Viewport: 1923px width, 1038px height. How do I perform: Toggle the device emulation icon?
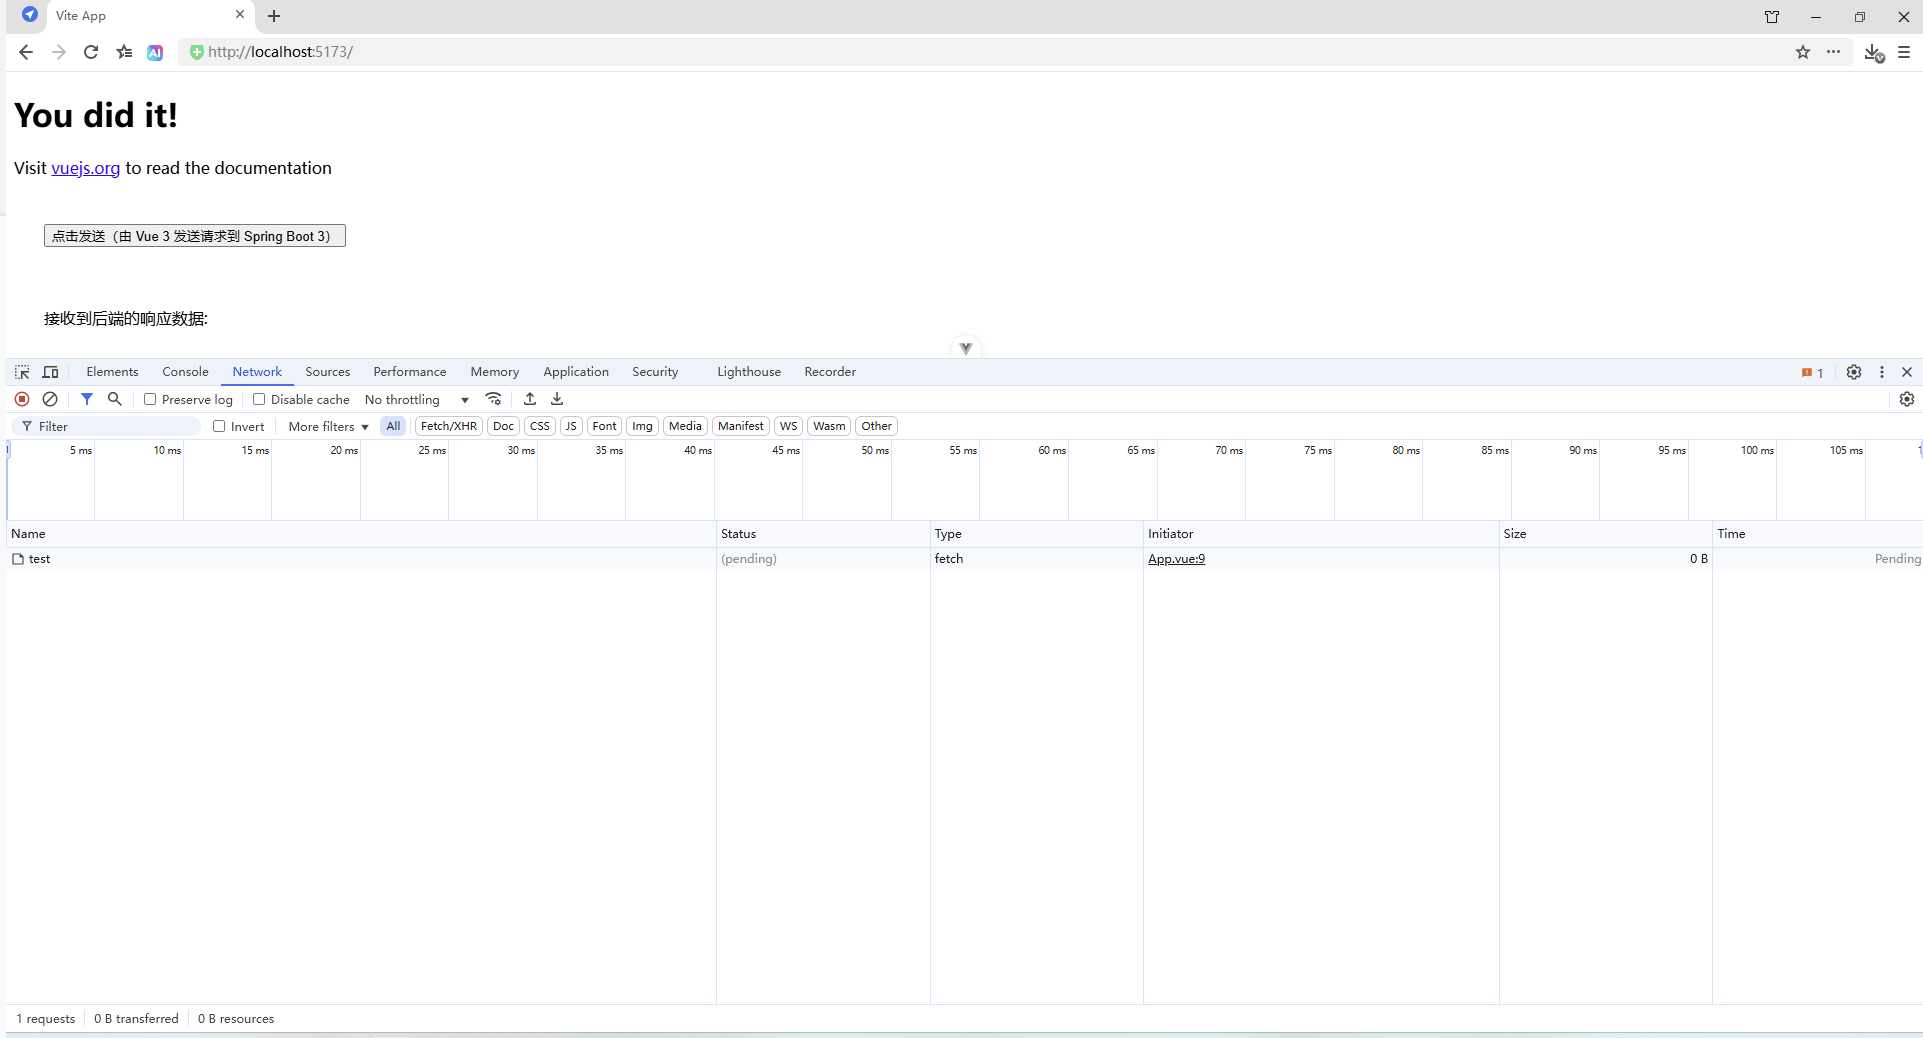pos(50,371)
